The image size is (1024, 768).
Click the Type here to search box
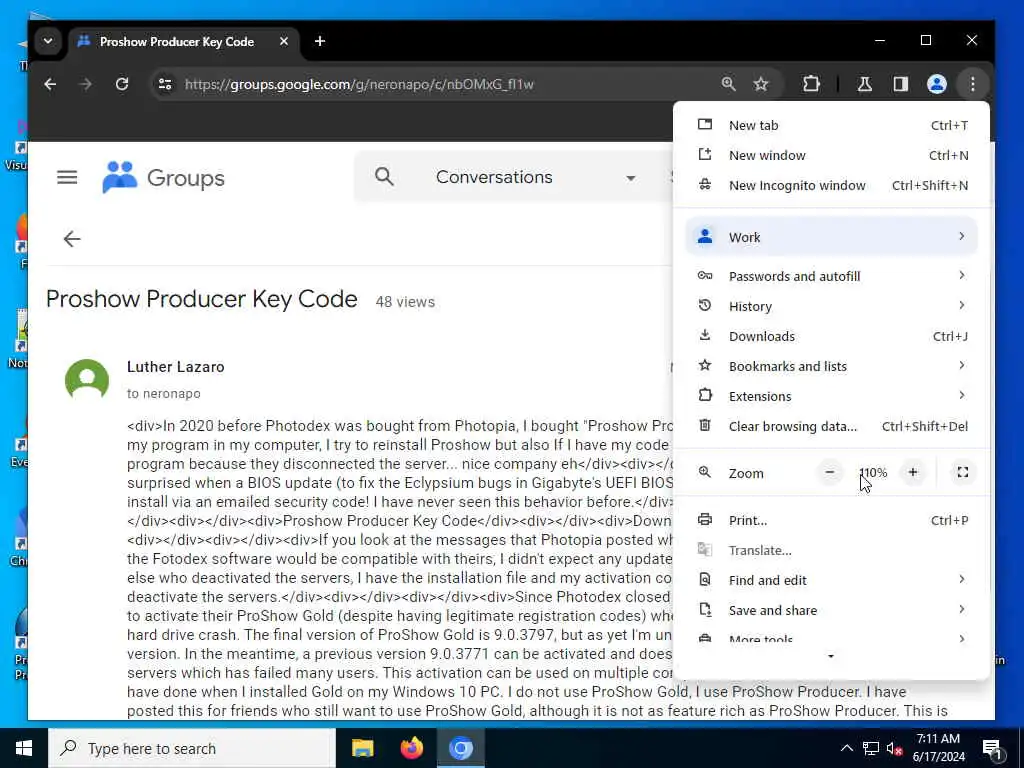point(192,748)
